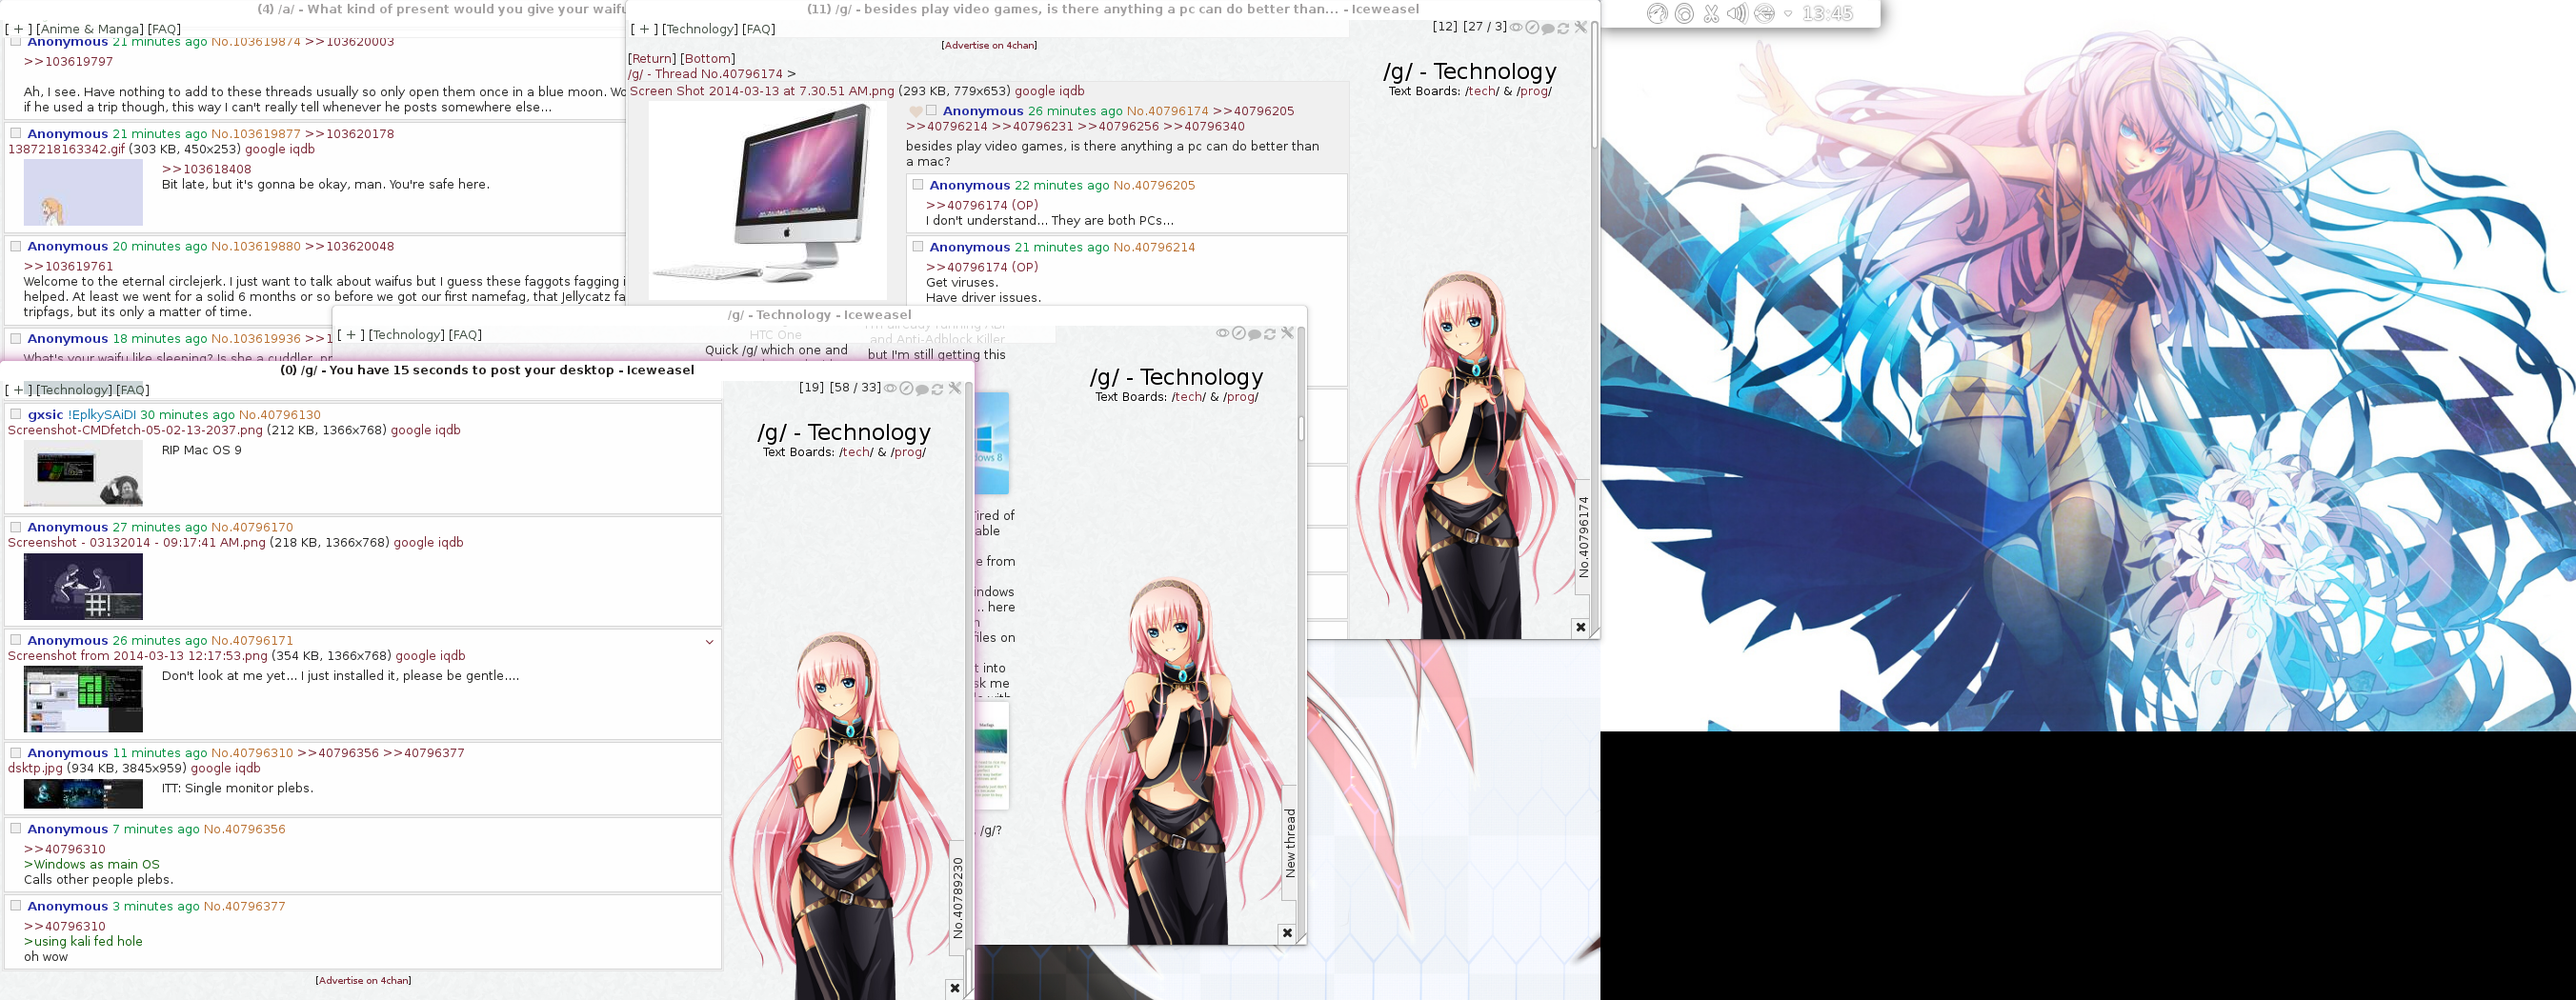
Task: Open quick reply bubble in desktop thread window
Action: [922, 389]
